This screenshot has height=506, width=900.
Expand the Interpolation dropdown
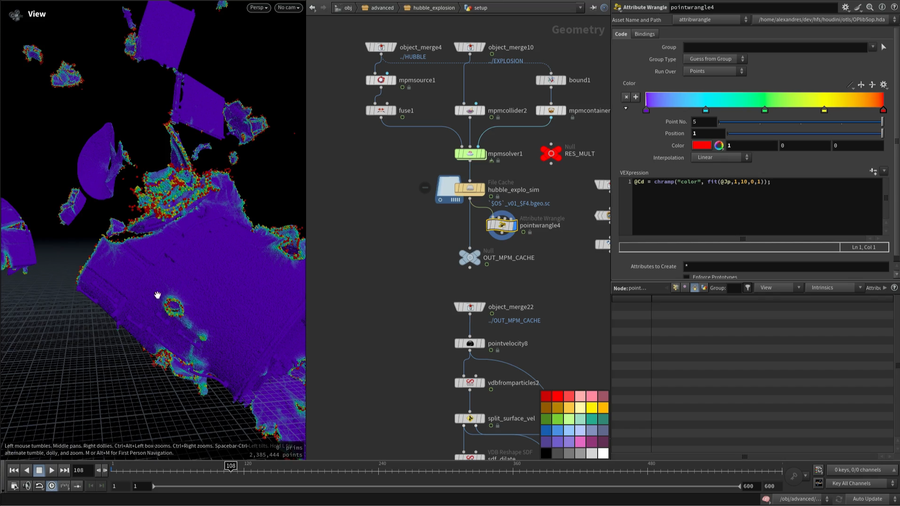(721, 157)
